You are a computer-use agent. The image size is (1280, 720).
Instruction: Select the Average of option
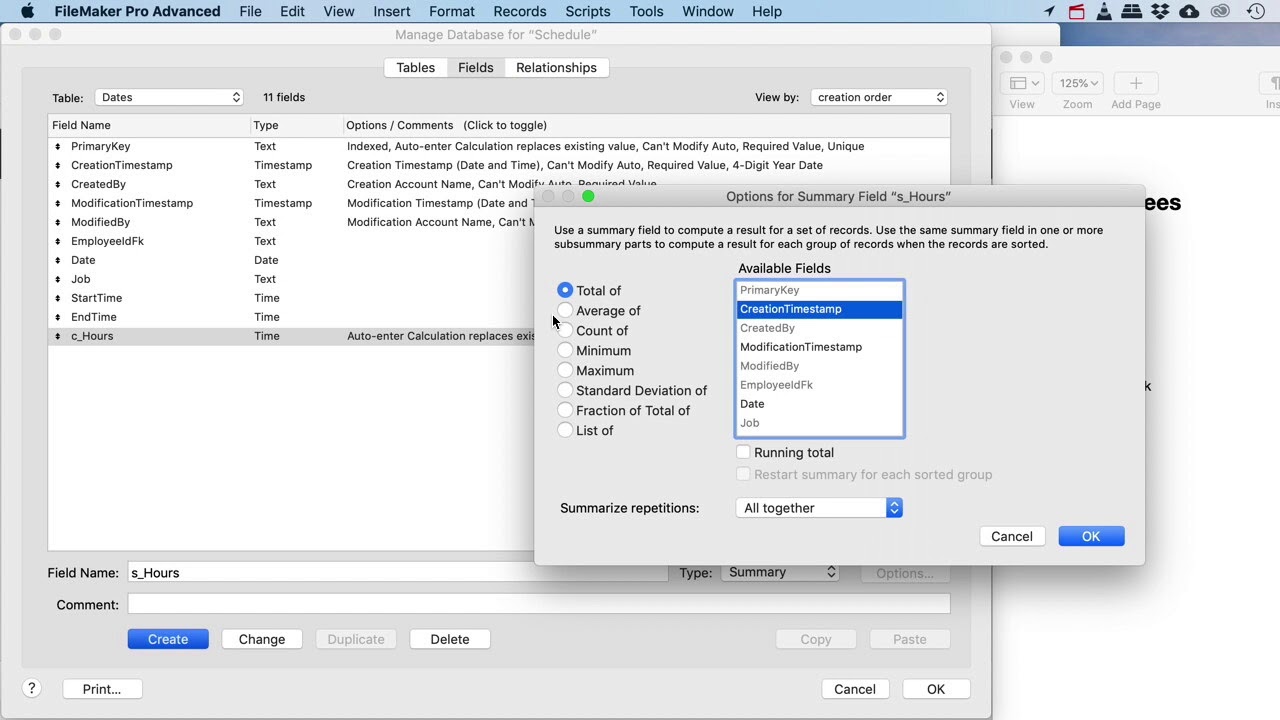565,310
